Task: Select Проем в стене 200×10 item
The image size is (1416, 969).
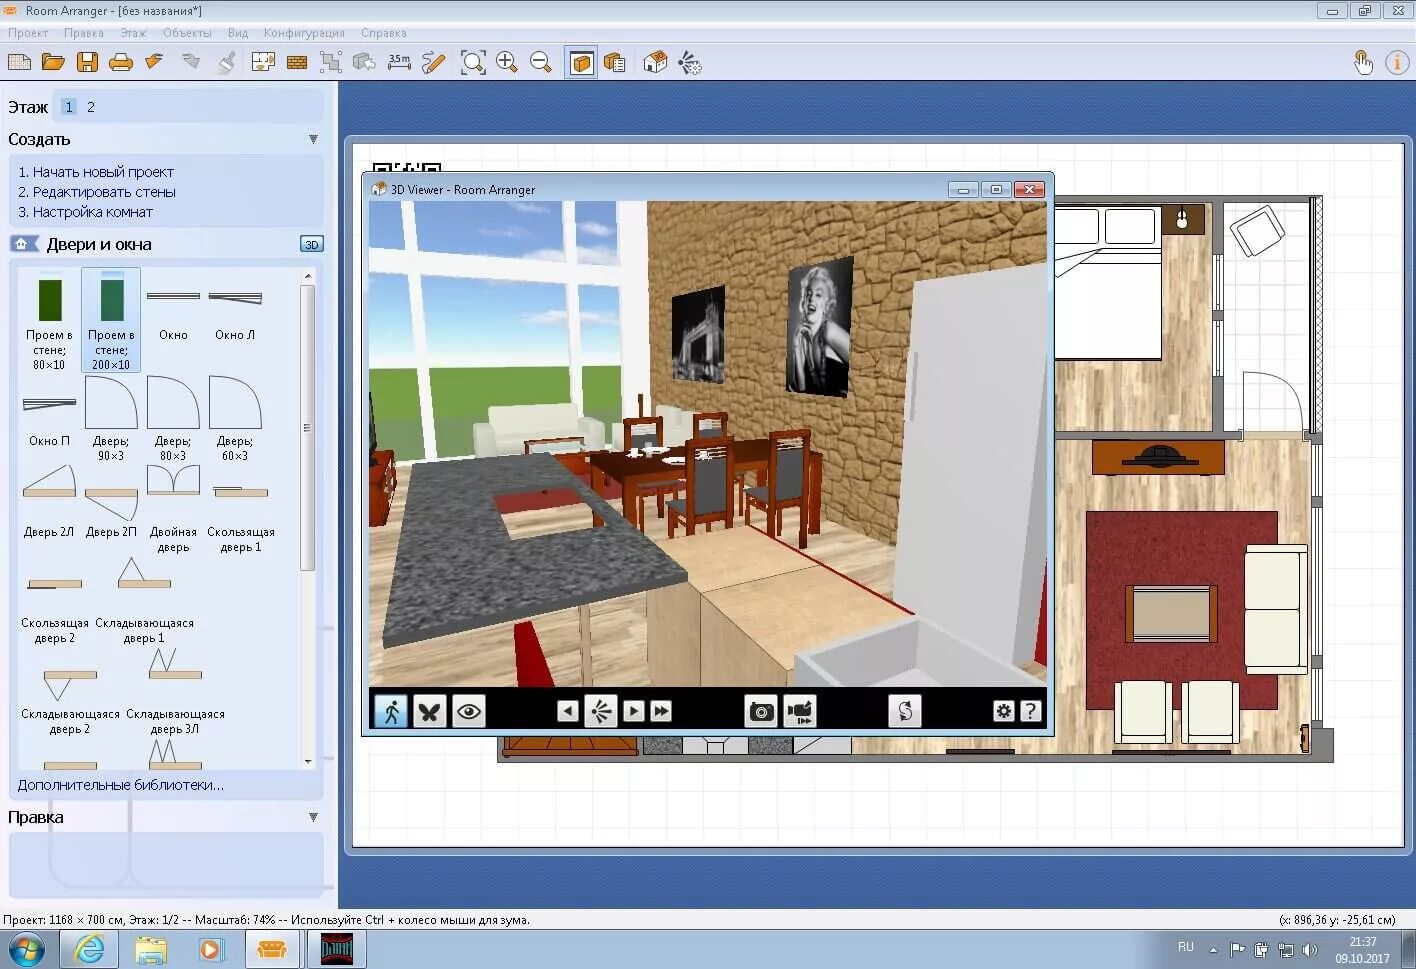Action: [111, 321]
